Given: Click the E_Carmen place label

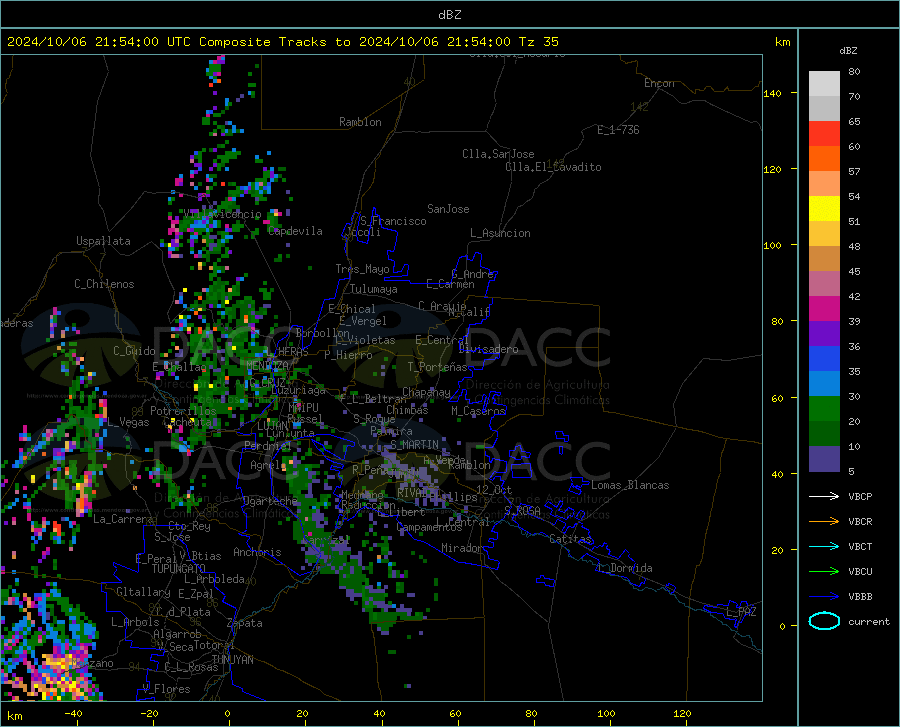Looking at the screenshot, I should (451, 284).
